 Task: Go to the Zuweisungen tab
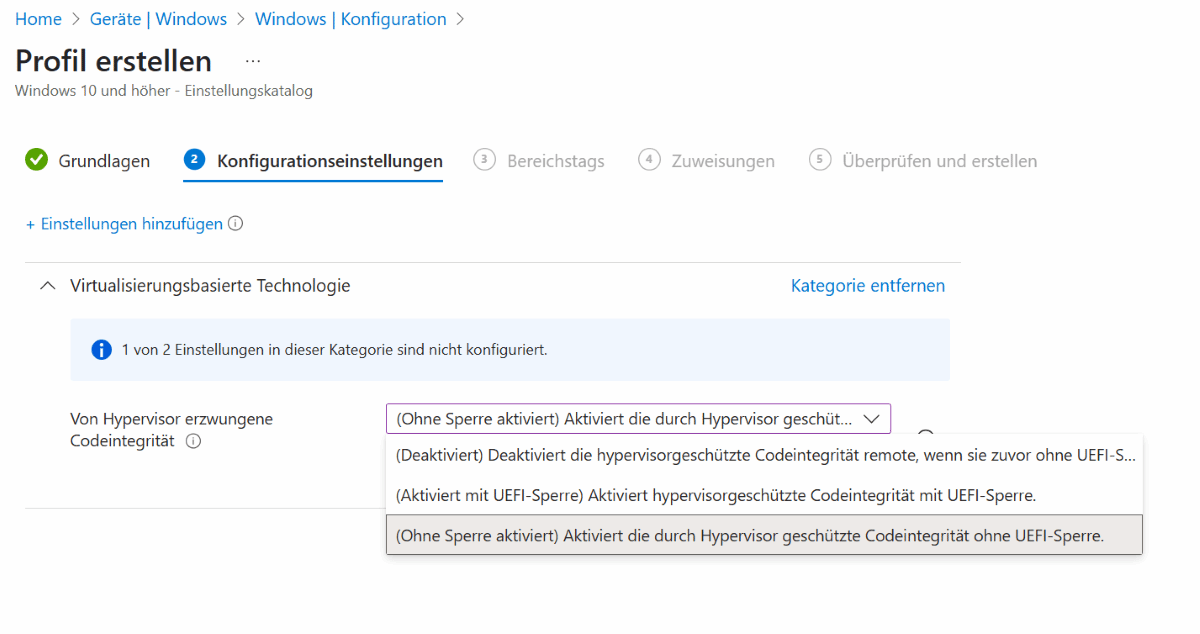722,161
